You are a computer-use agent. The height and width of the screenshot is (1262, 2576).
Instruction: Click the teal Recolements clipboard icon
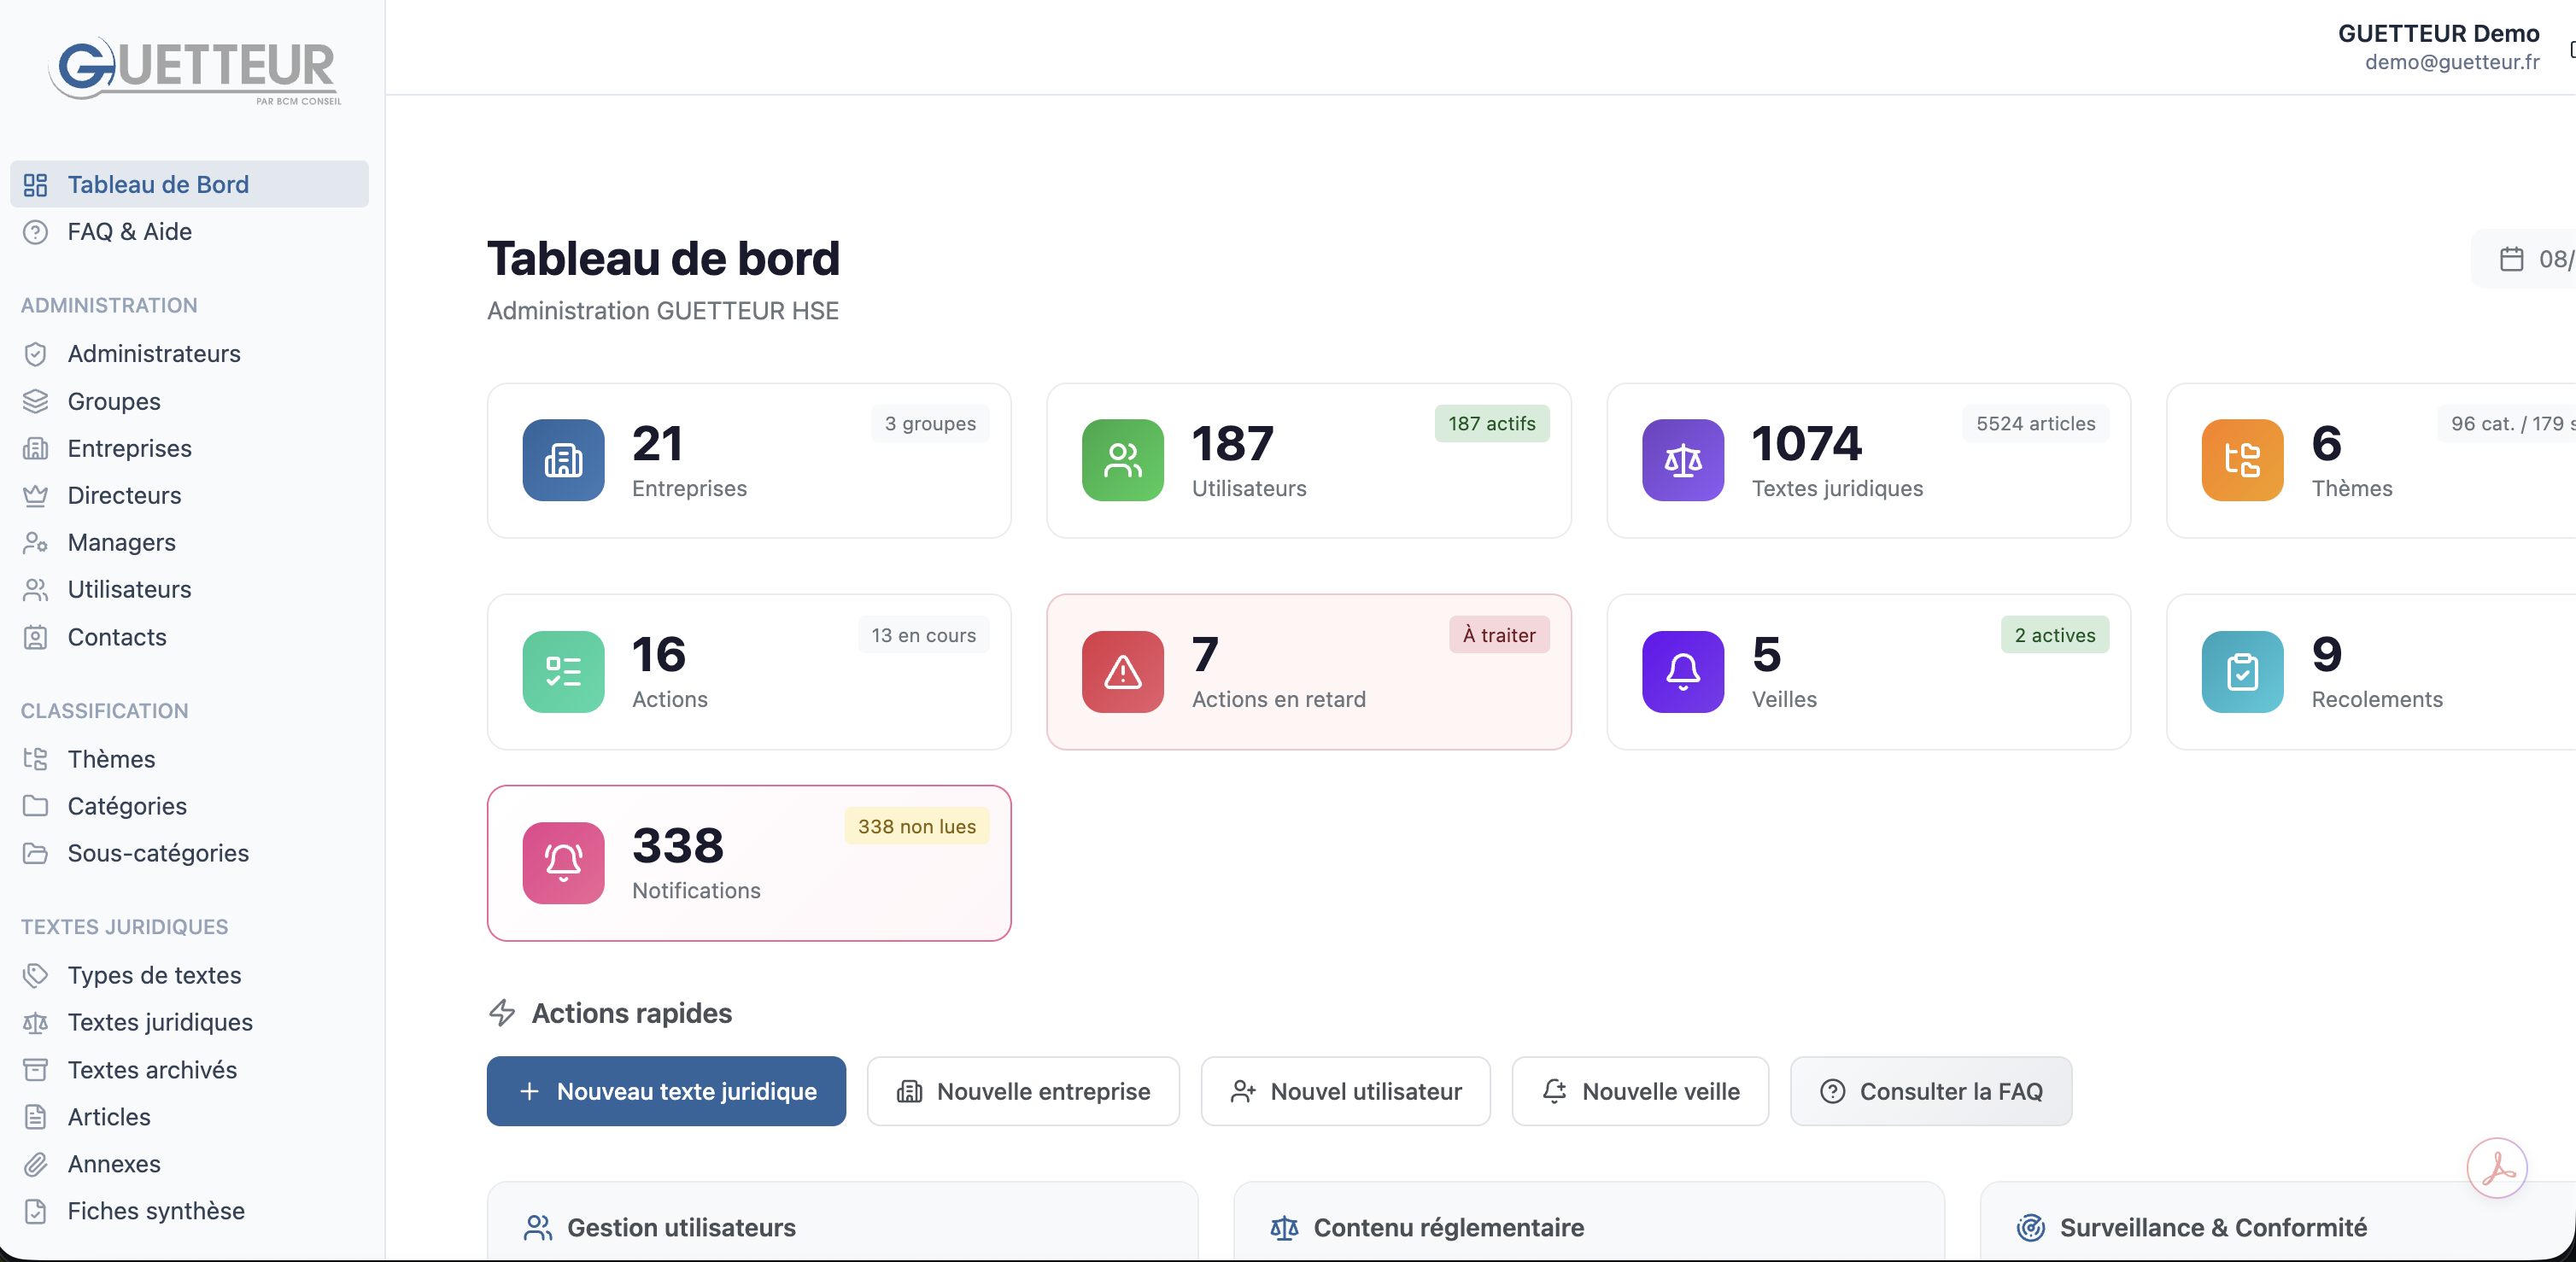[x=2242, y=671]
